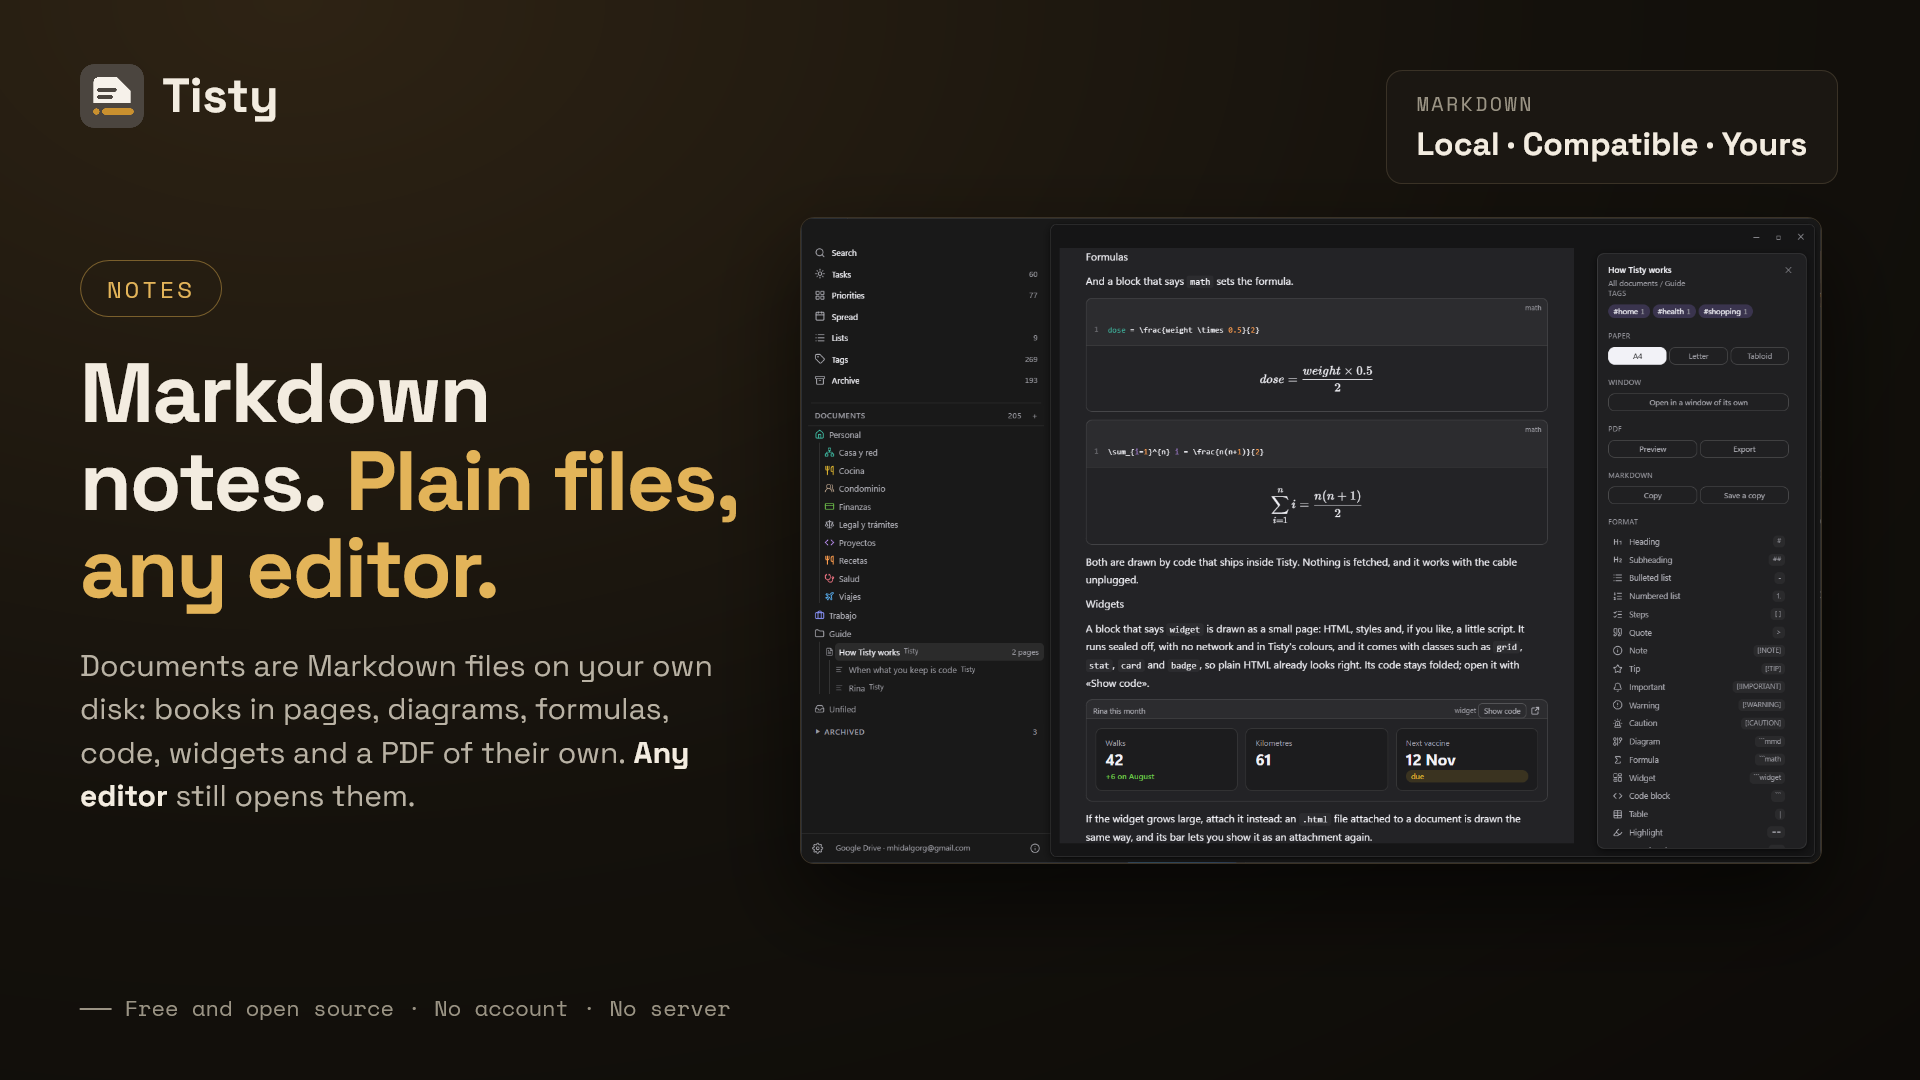Close the How Tisty works side panel
1920x1080 pixels.
[x=1788, y=270]
